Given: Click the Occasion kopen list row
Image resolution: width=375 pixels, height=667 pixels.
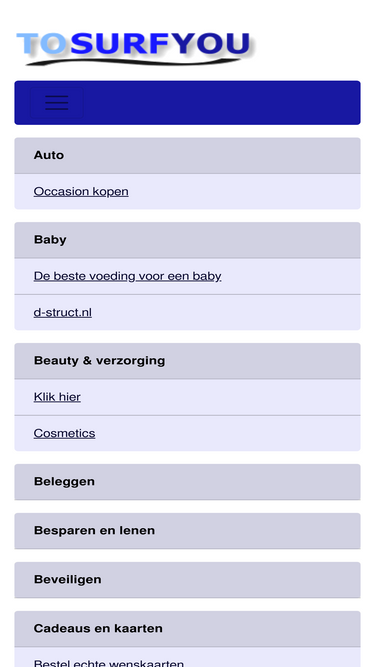Looking at the screenshot, I should [188, 191].
